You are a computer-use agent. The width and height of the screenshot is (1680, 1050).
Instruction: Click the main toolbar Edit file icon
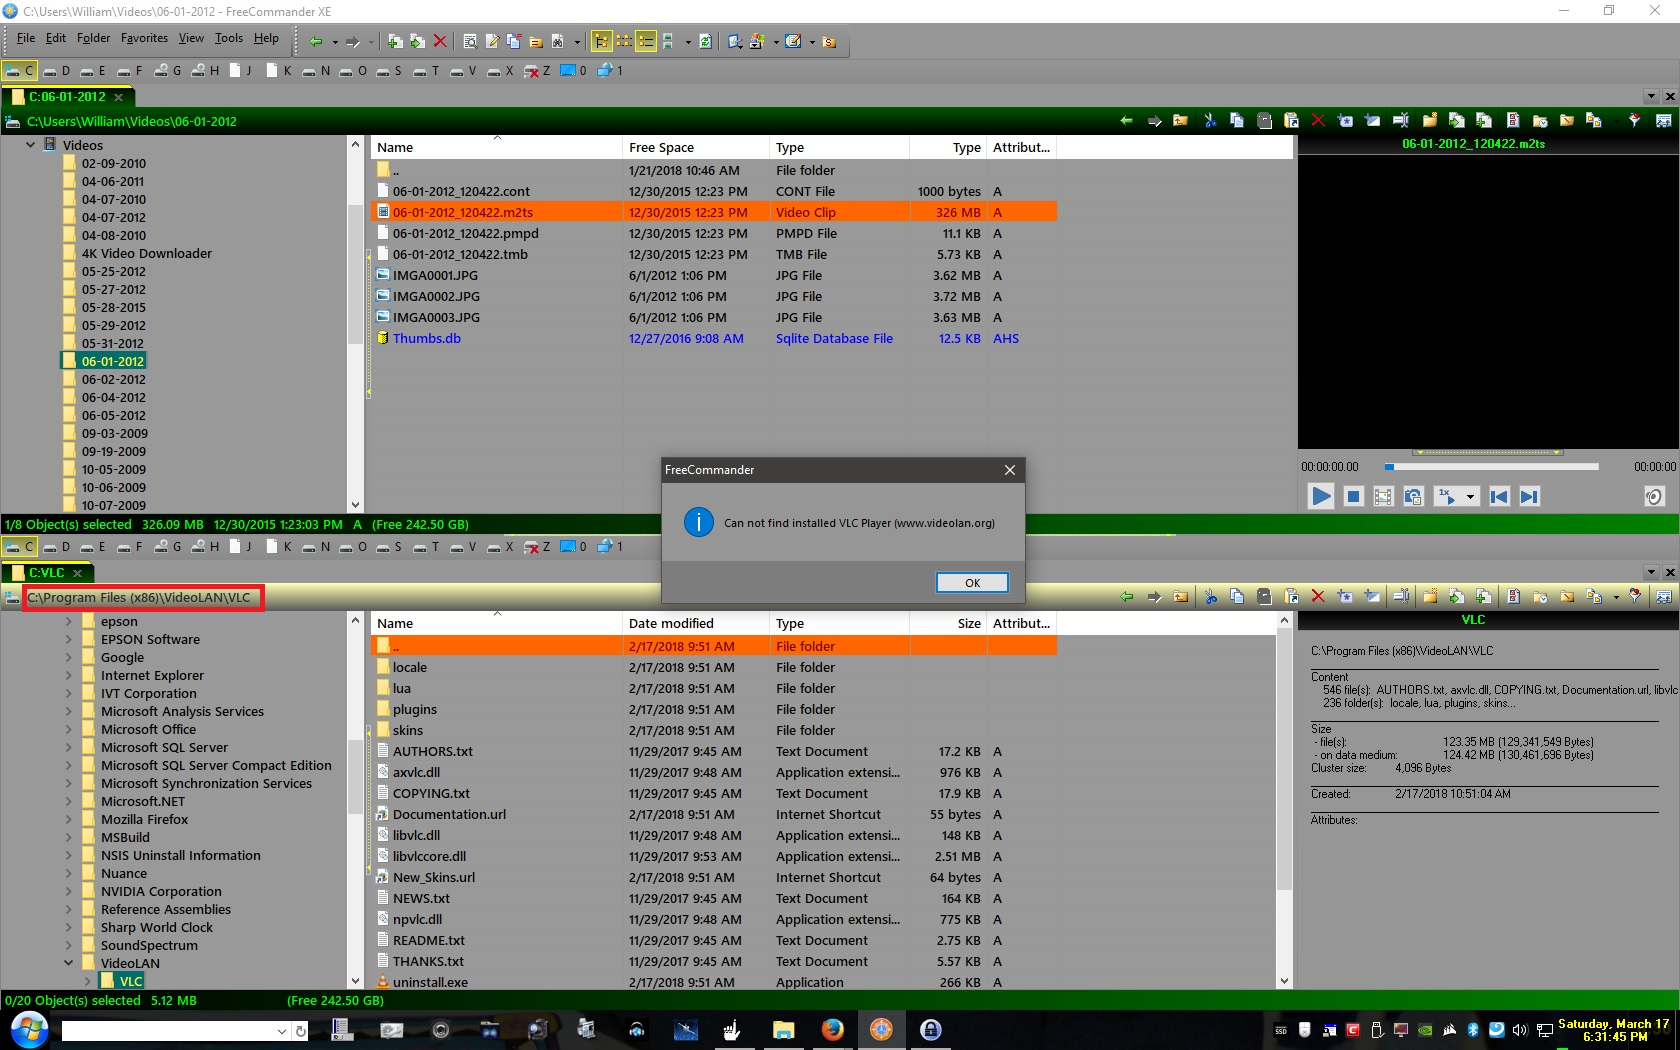pos(492,42)
